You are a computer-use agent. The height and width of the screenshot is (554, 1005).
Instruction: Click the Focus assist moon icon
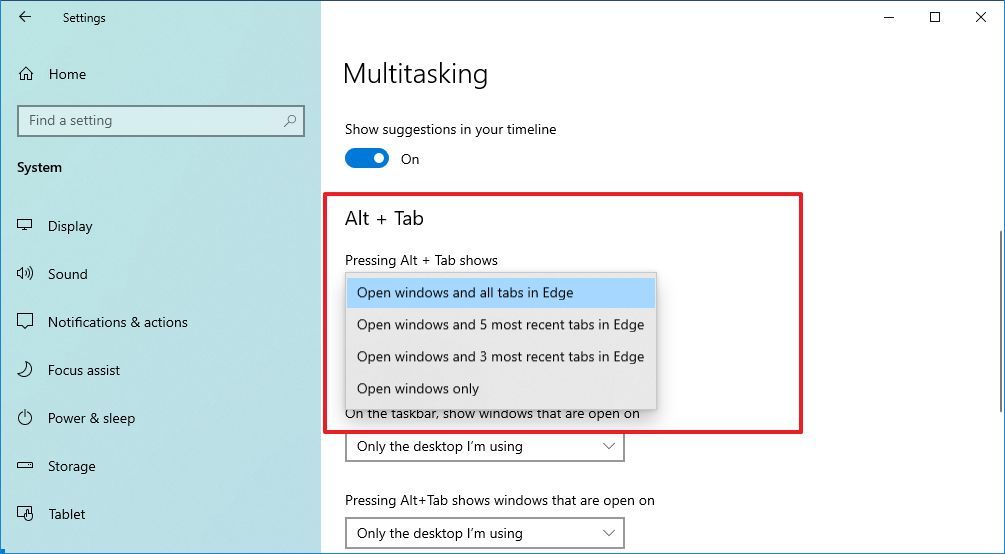point(26,370)
